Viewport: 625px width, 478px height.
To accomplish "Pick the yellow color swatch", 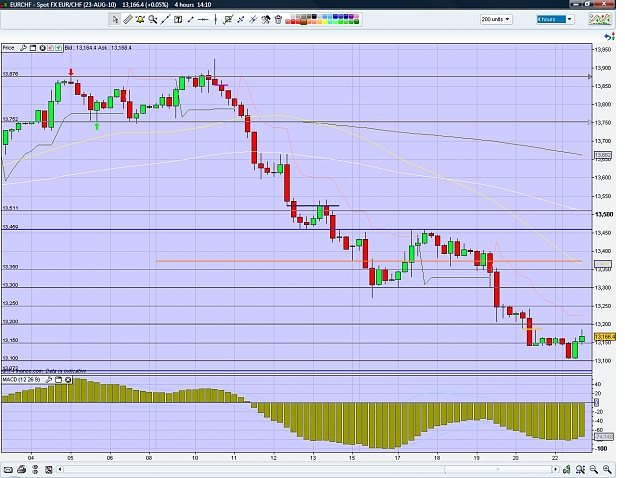I will [325, 22].
